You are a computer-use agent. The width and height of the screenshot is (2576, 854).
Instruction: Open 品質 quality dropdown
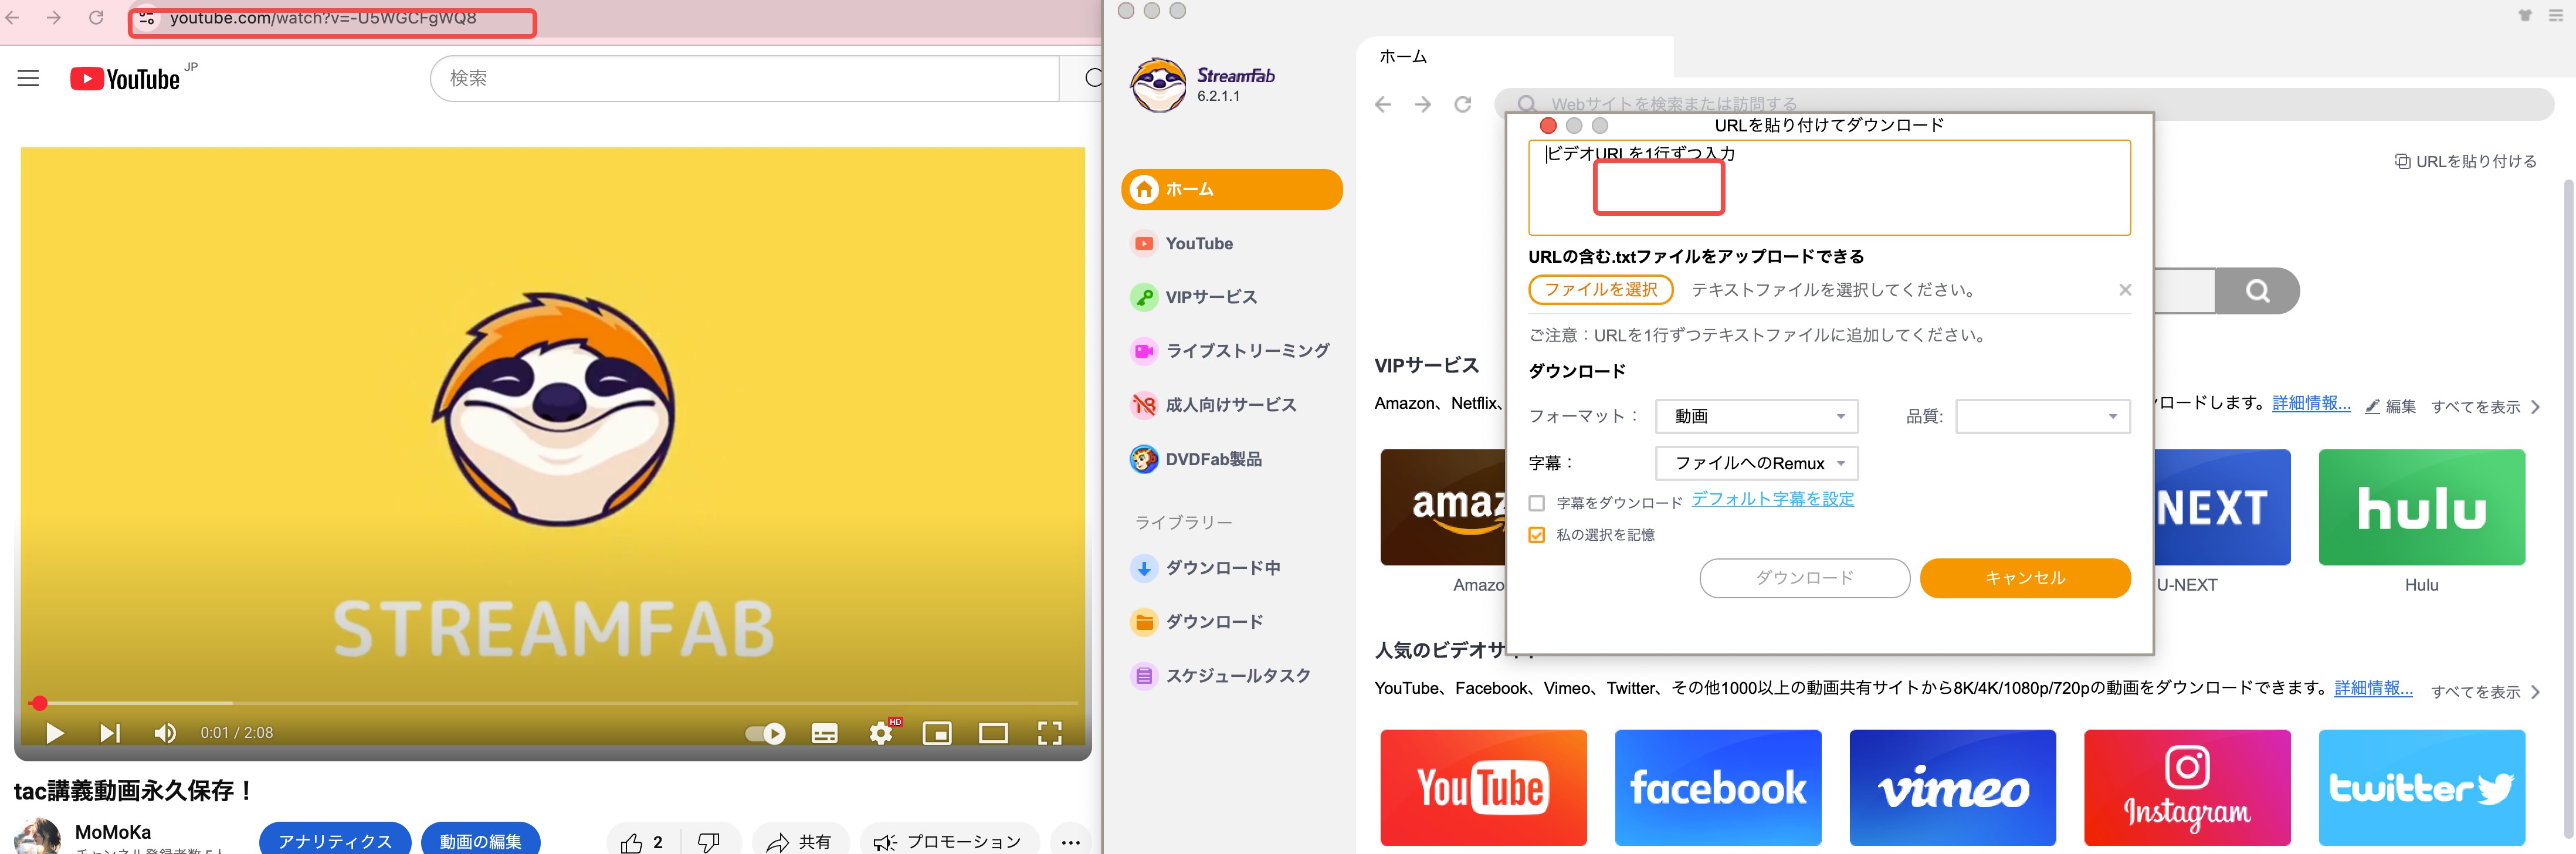pos(2043,416)
